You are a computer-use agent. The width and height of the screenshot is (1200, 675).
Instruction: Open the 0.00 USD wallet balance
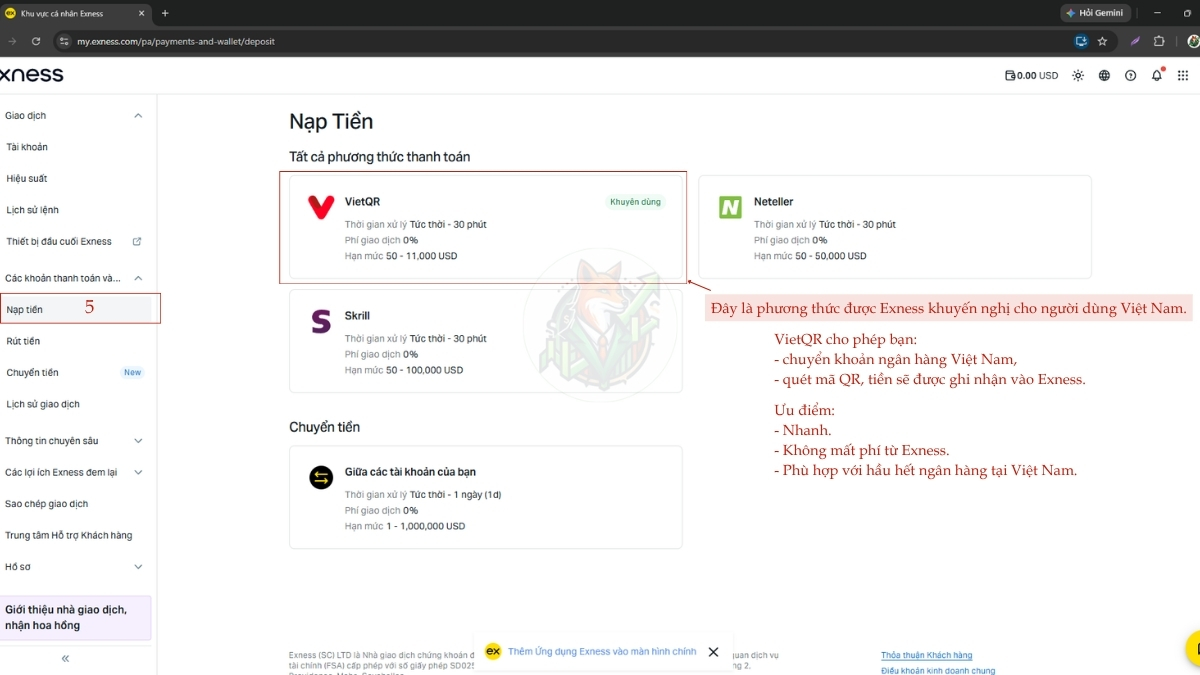[x=1031, y=75]
